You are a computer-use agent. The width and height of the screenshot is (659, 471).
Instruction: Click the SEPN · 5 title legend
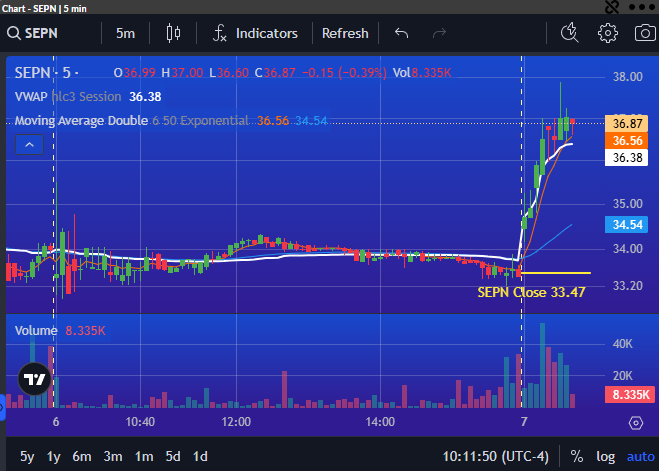[47, 73]
